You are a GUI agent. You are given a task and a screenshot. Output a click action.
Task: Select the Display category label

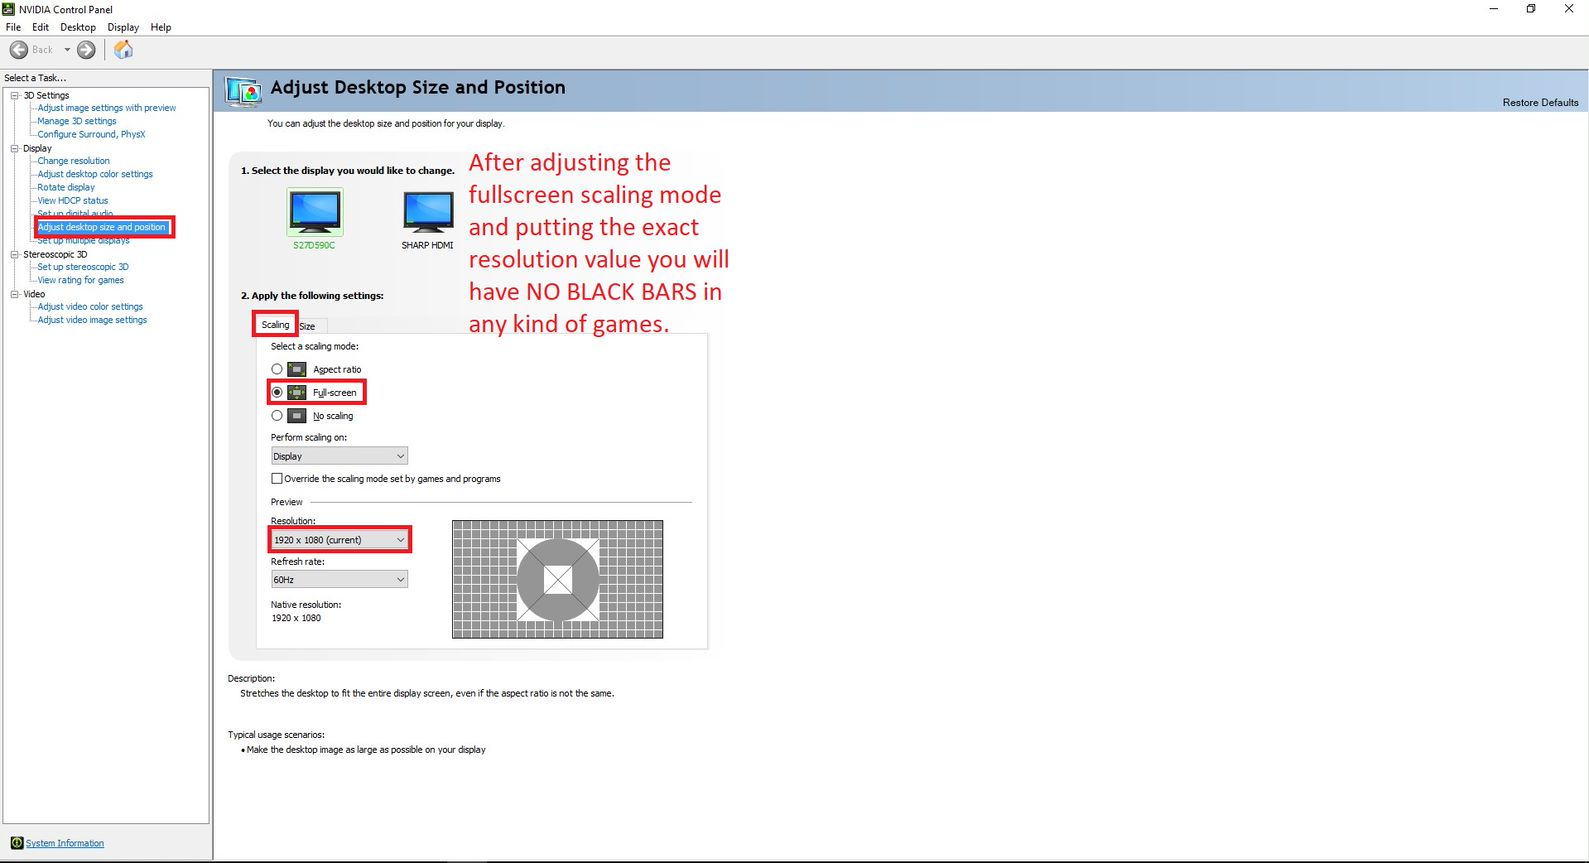tap(37, 148)
